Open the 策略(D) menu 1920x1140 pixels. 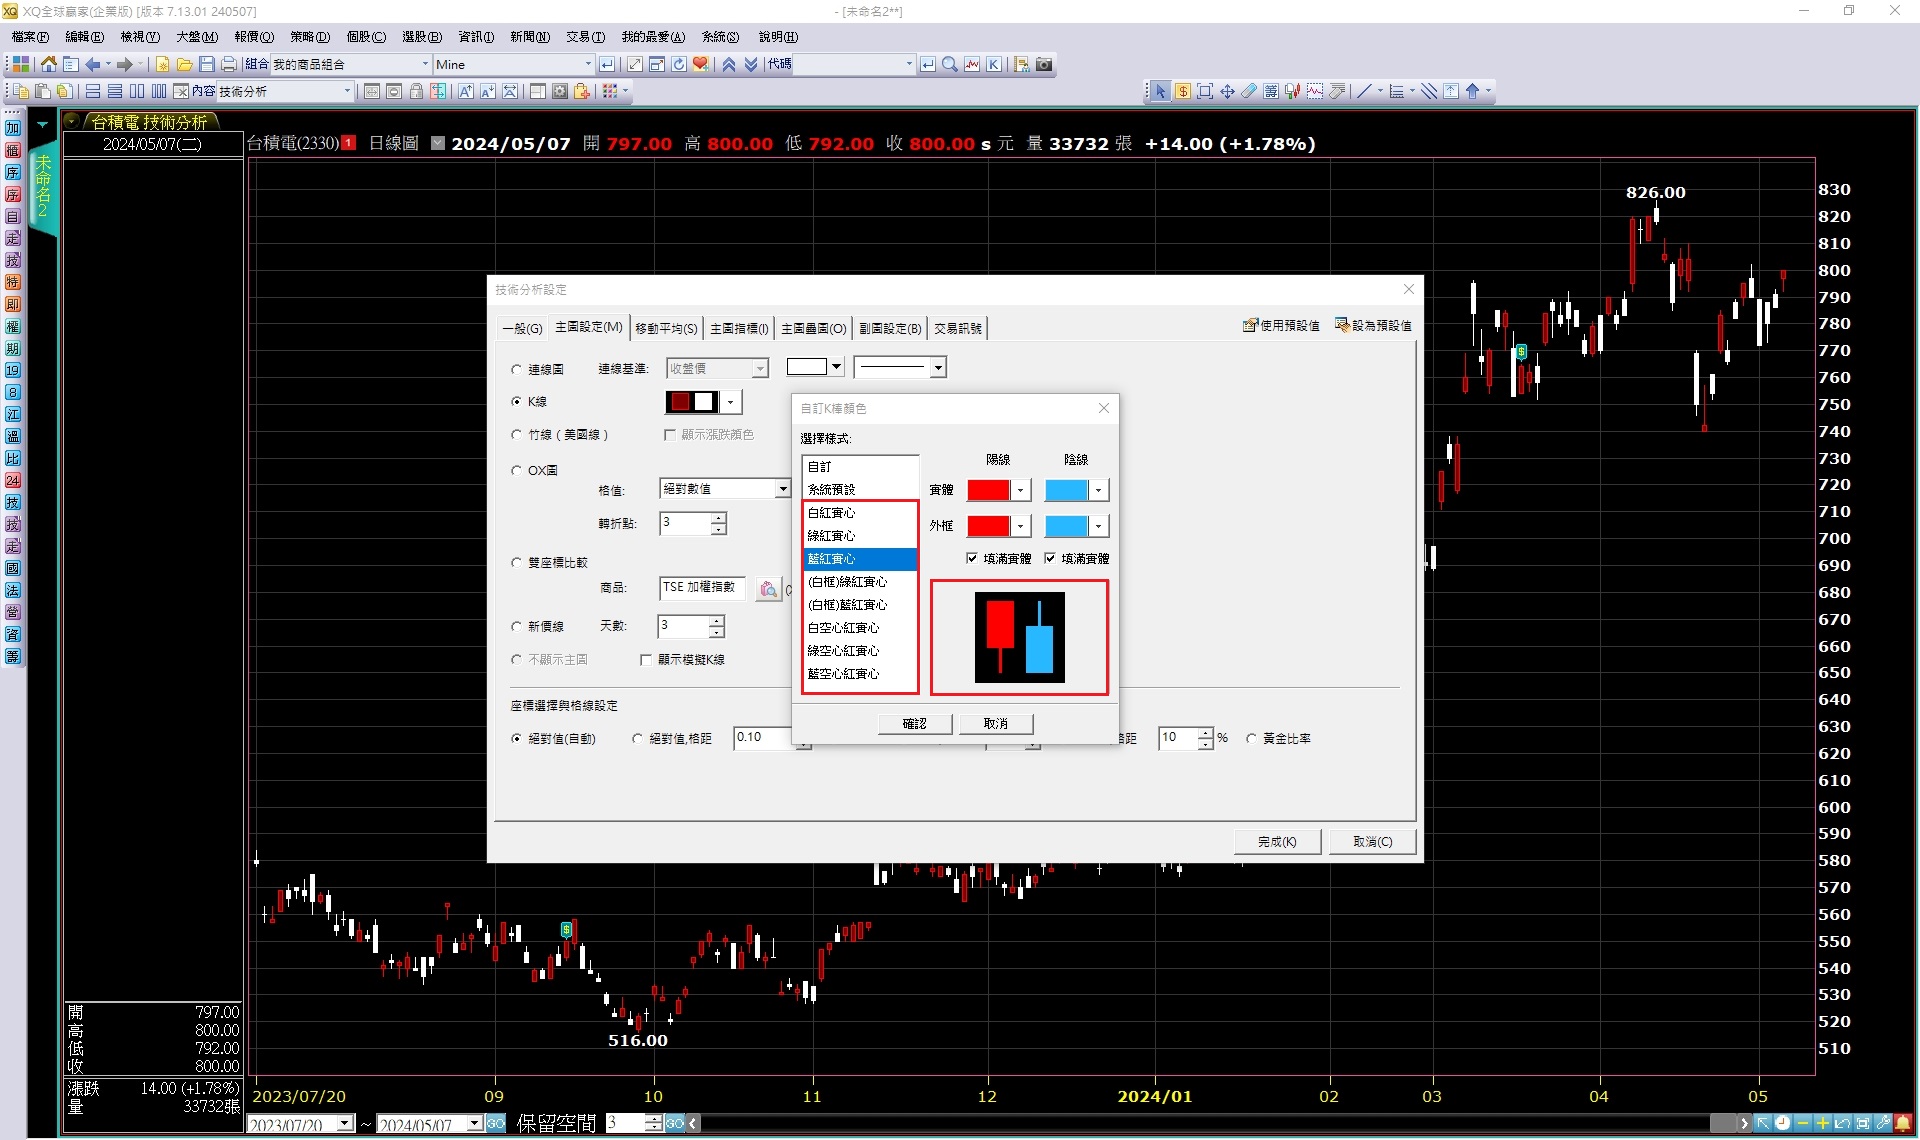309,37
